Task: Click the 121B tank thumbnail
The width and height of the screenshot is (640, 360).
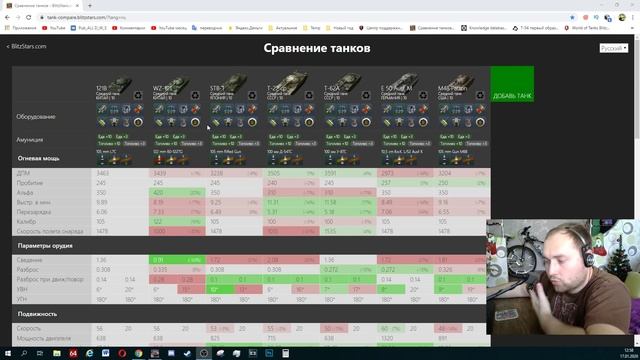Action: point(120,84)
